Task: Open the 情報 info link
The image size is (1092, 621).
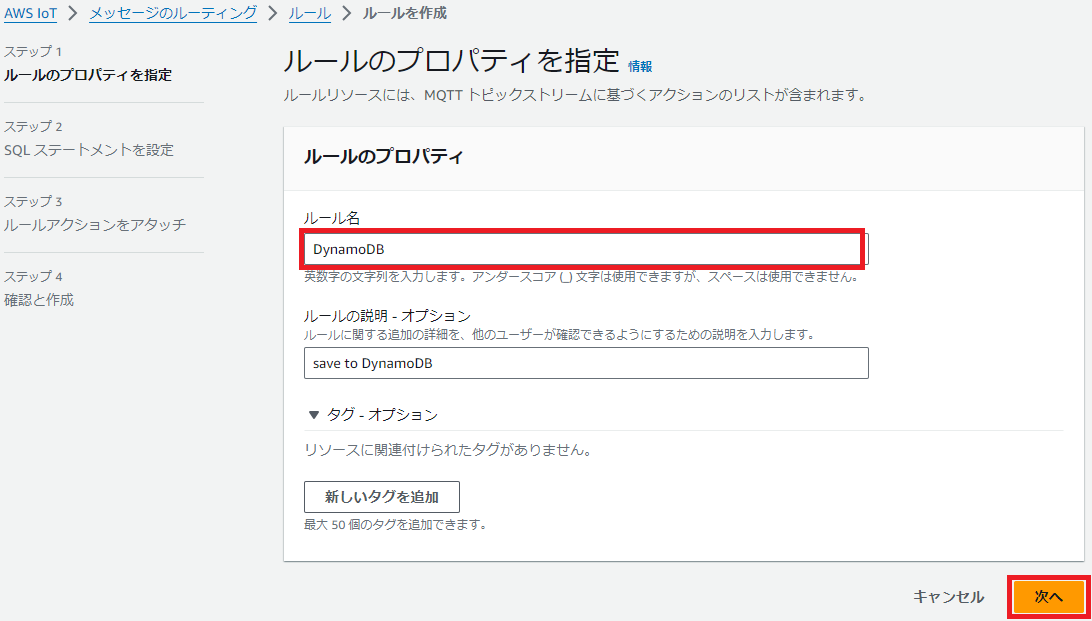Action: (x=640, y=66)
